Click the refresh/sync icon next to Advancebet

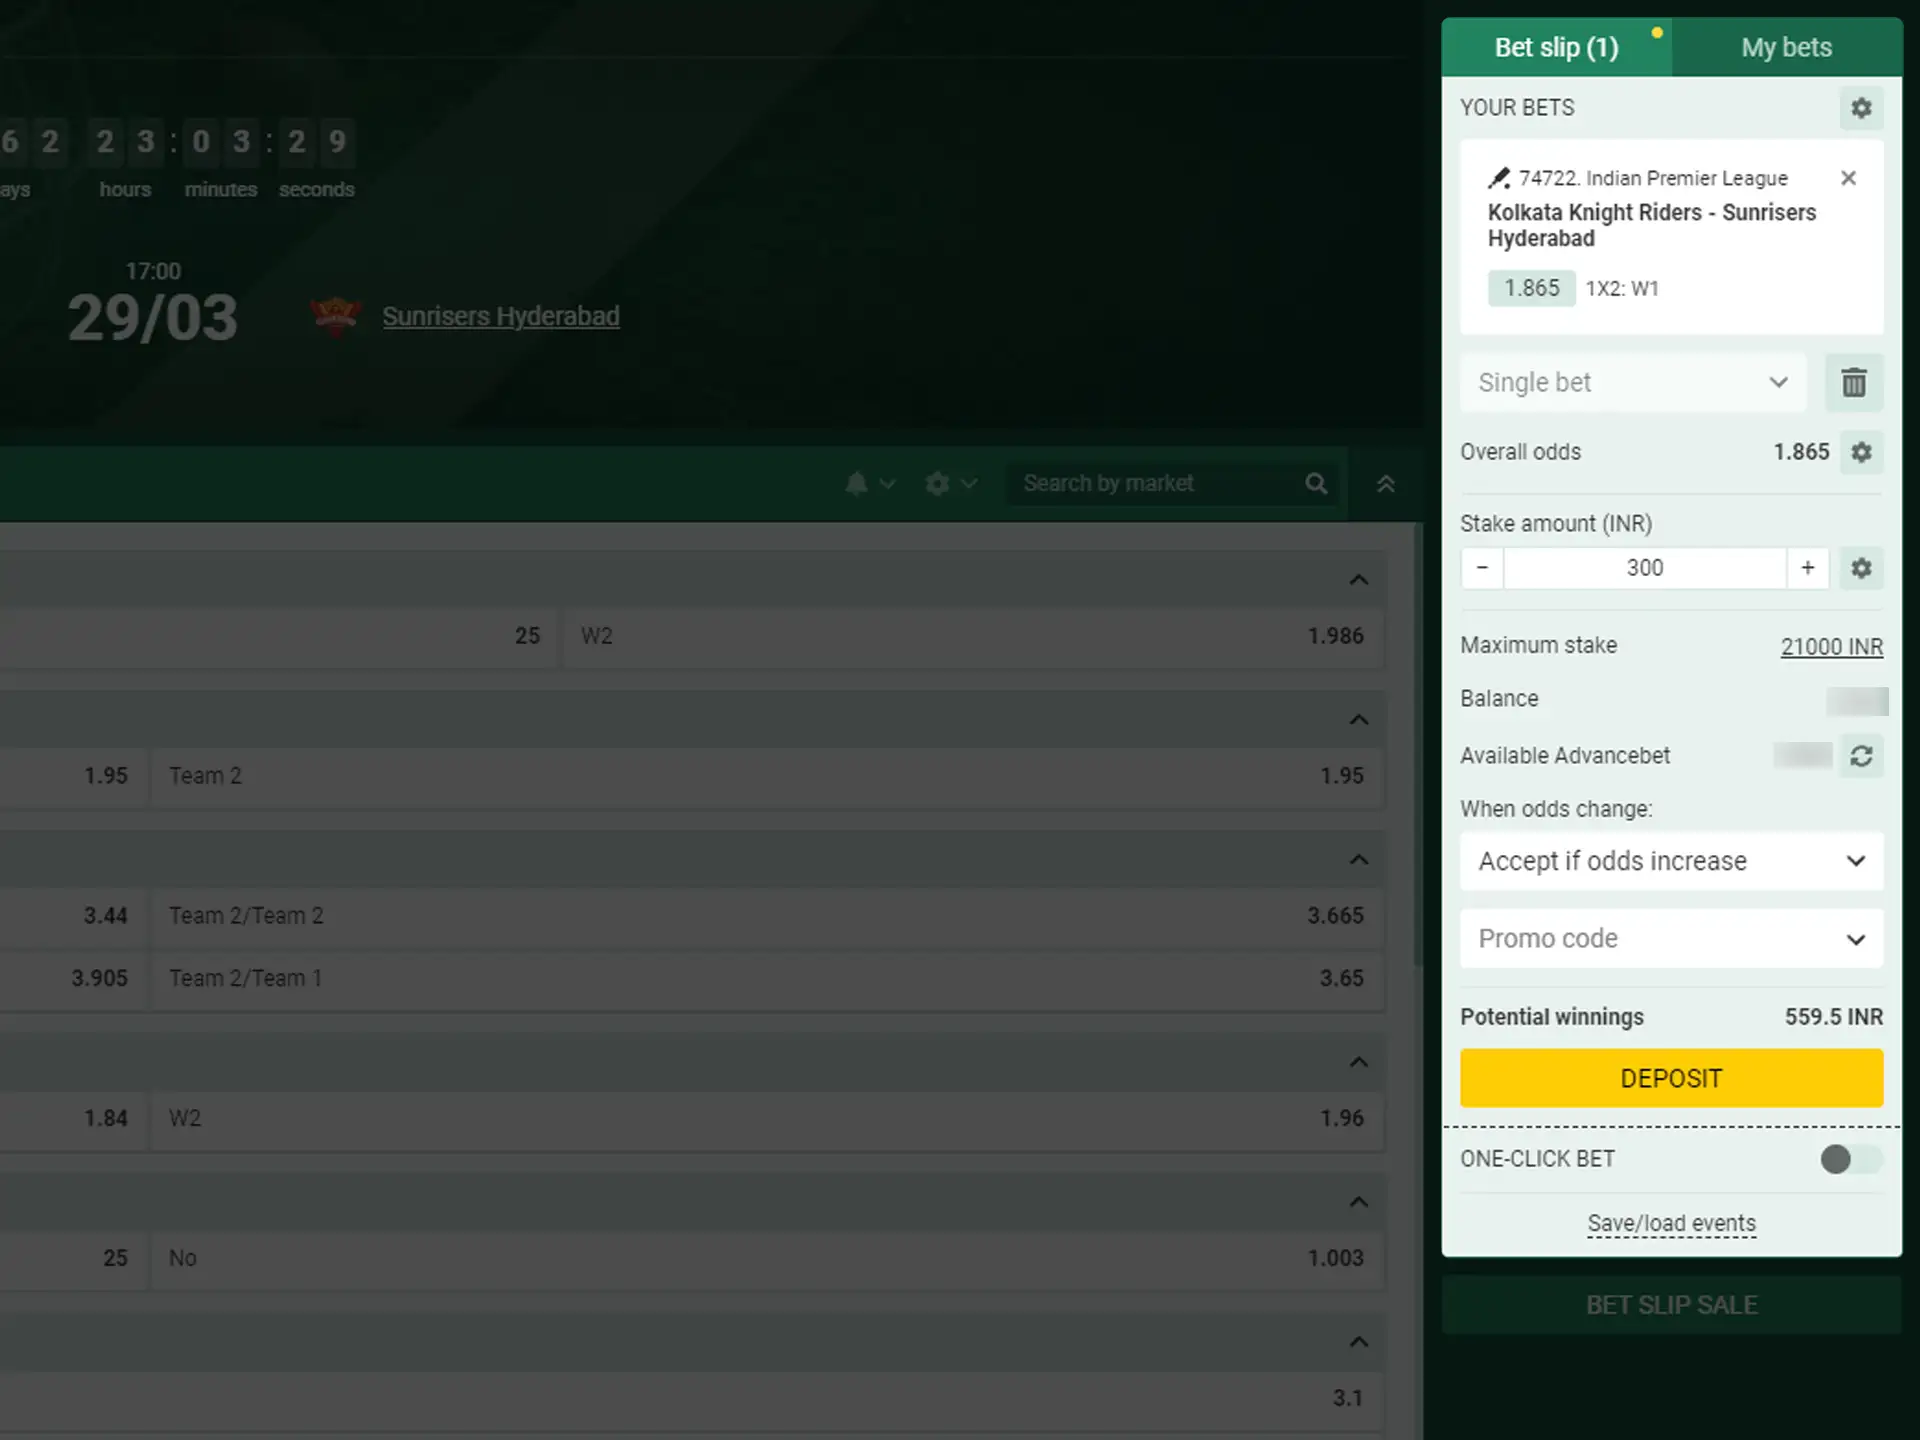click(x=1861, y=755)
